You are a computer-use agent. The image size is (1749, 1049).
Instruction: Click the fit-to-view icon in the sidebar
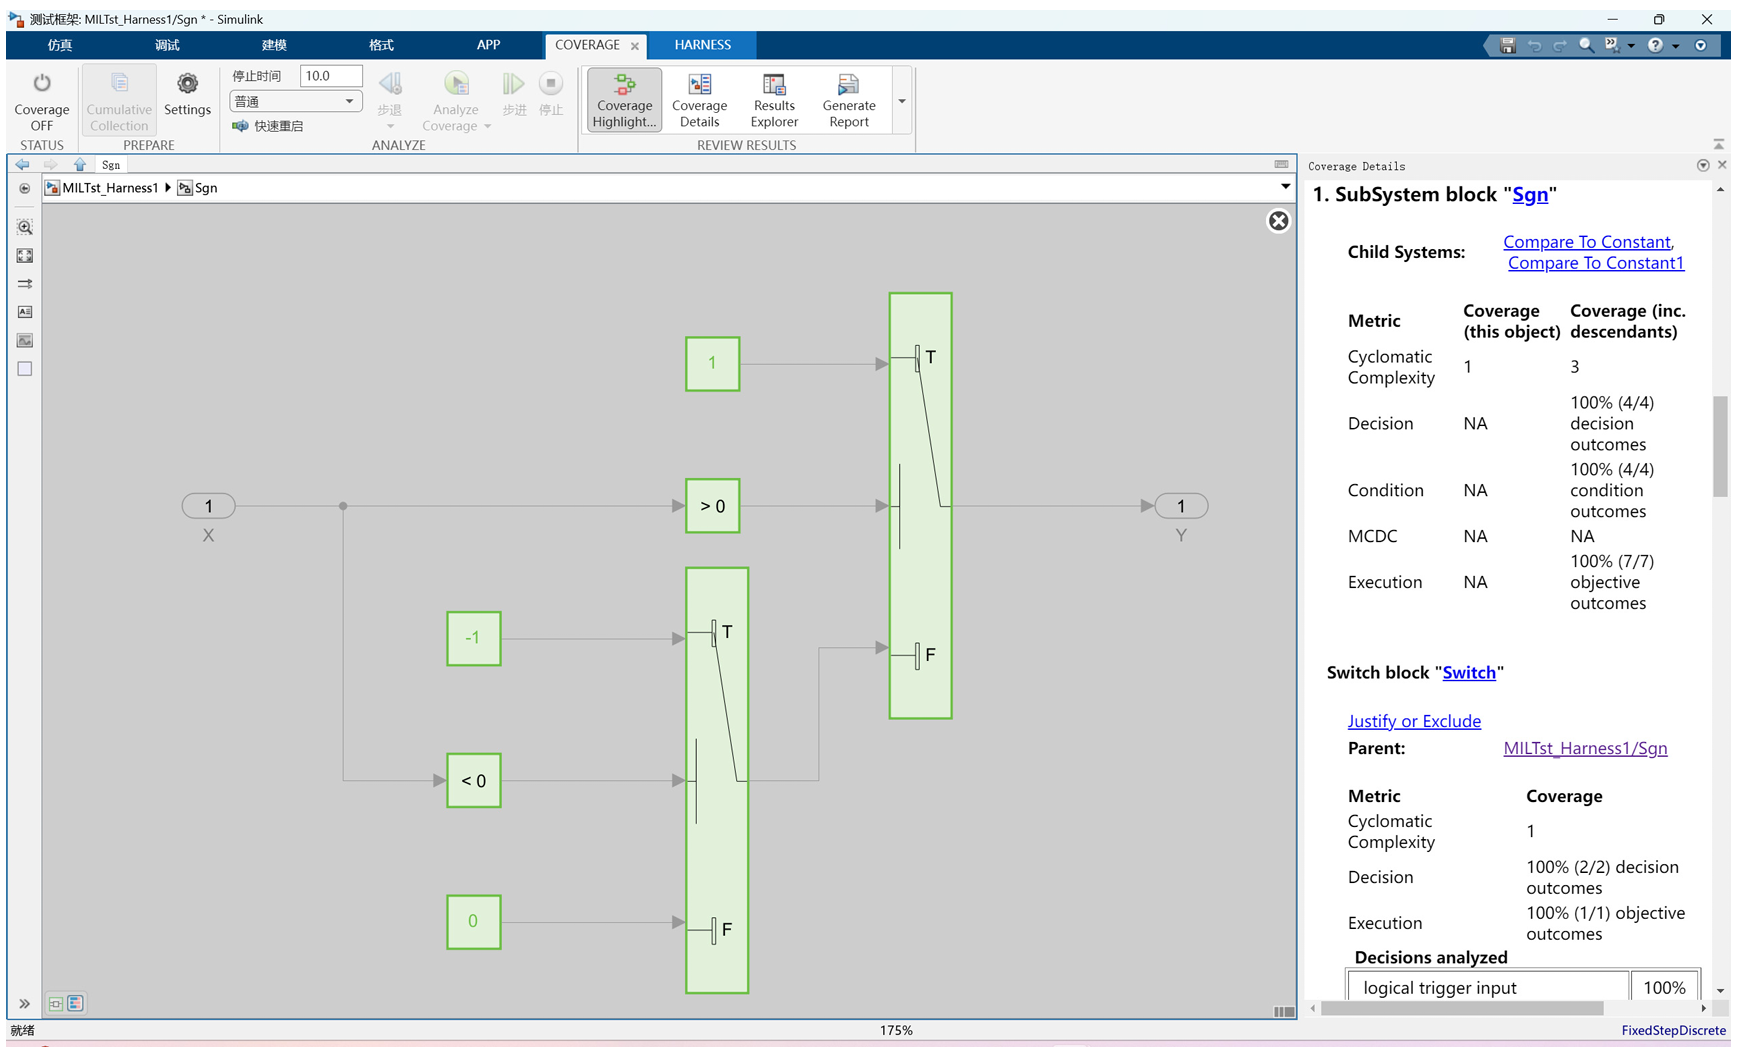[24, 255]
